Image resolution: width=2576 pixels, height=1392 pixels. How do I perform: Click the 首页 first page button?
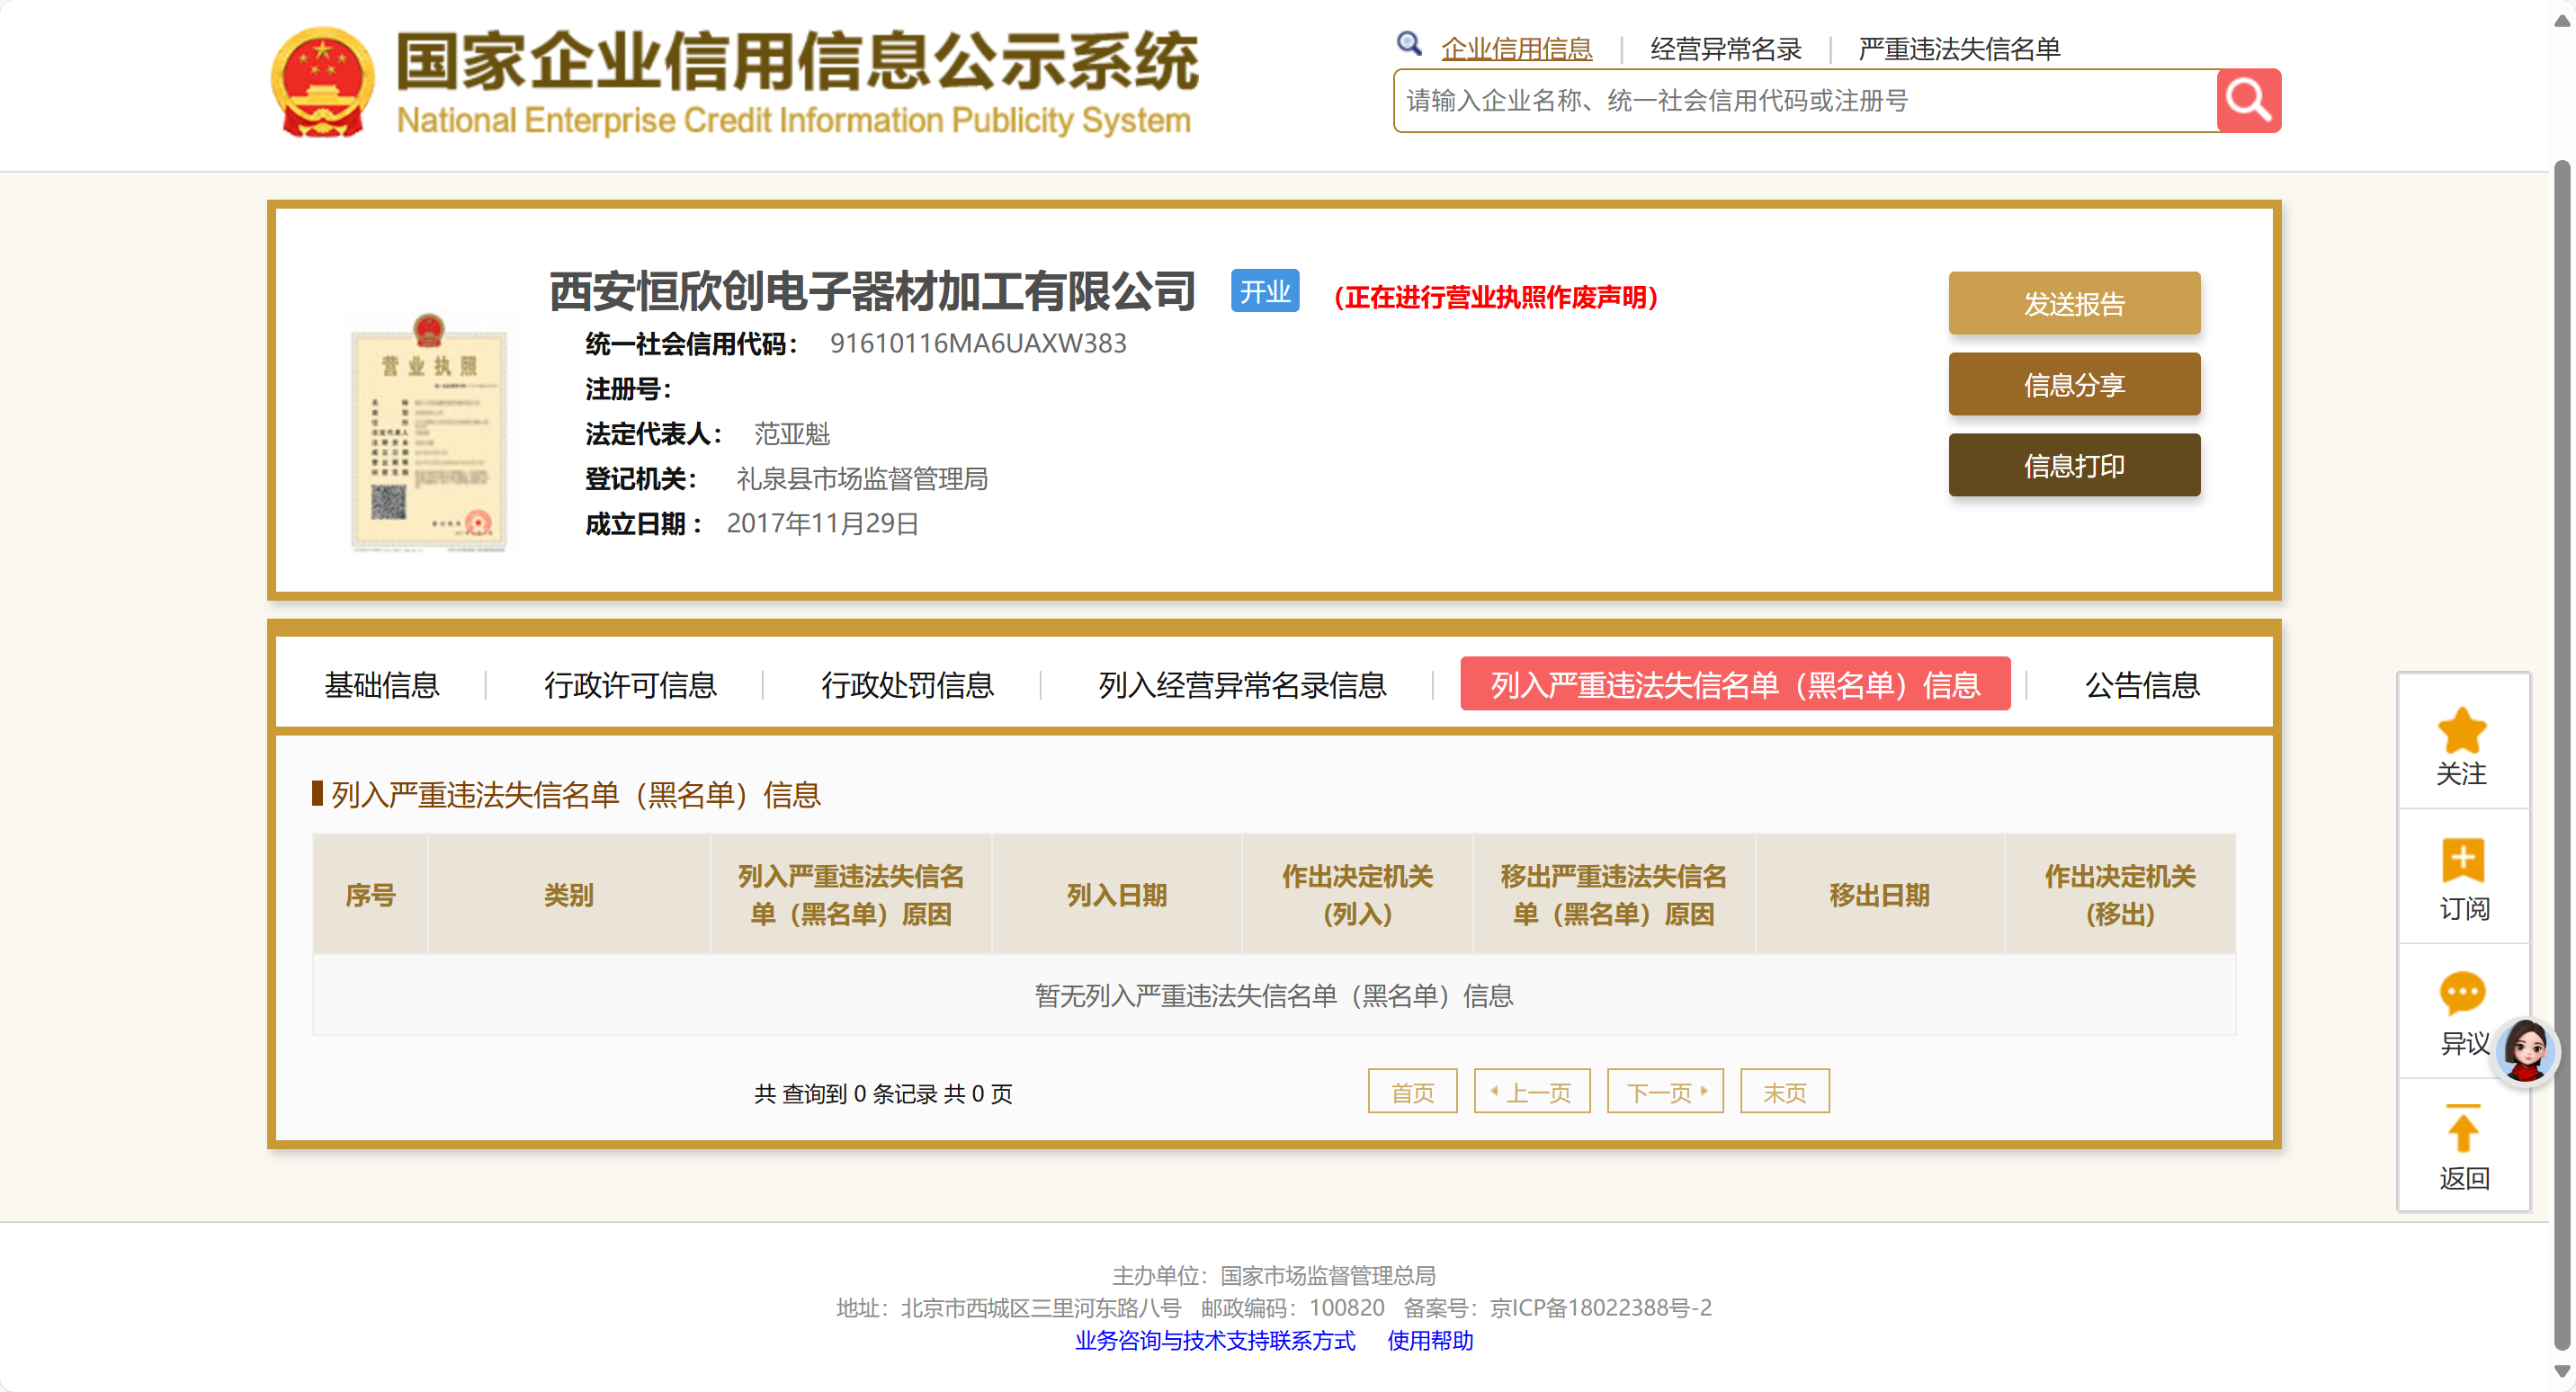tap(1411, 1092)
